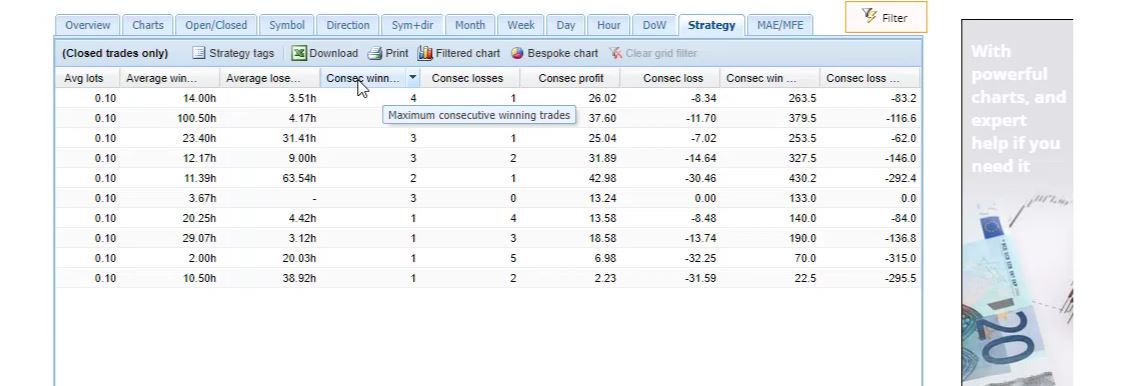1148x386 pixels.
Task: Open the MAE/MFE tab
Action: [780, 25]
